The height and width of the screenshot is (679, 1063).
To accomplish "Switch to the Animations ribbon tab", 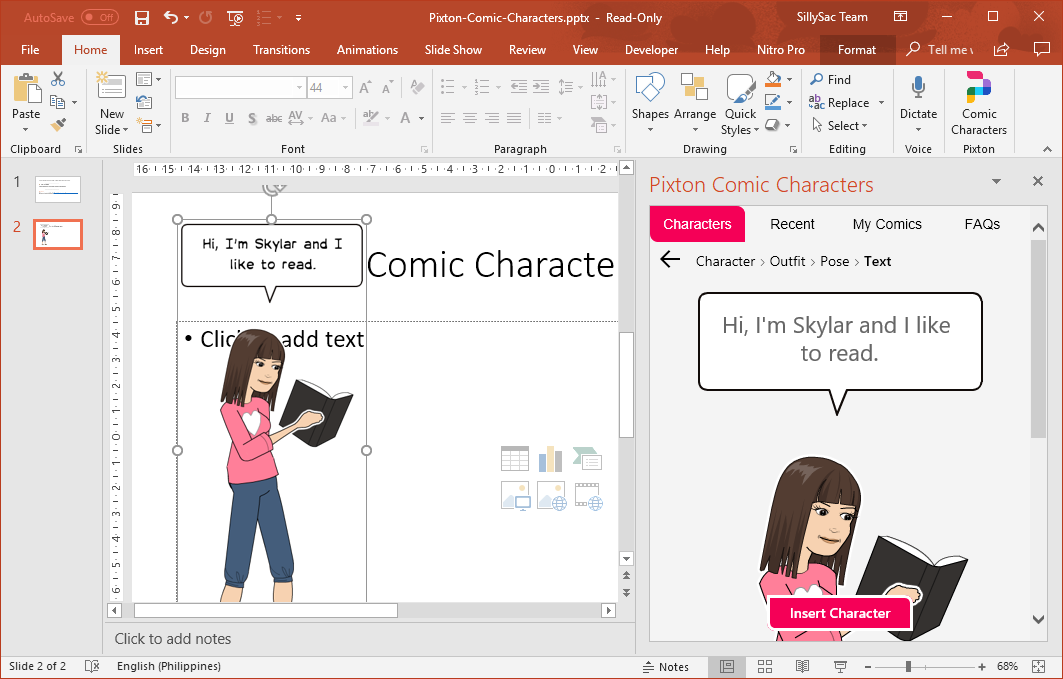I will (x=367, y=49).
